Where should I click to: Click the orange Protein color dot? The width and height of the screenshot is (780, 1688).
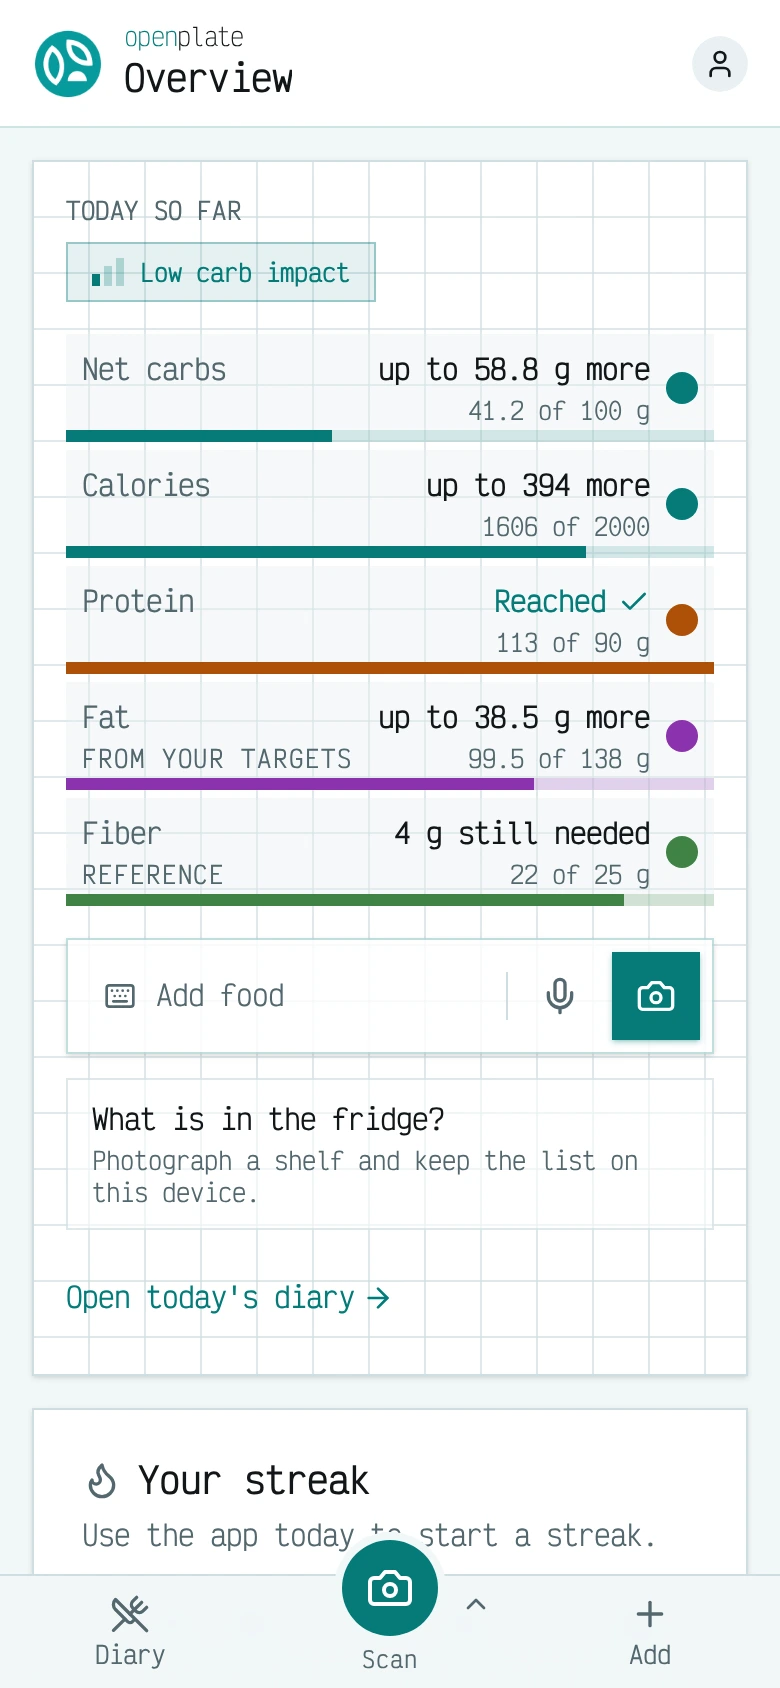[682, 620]
